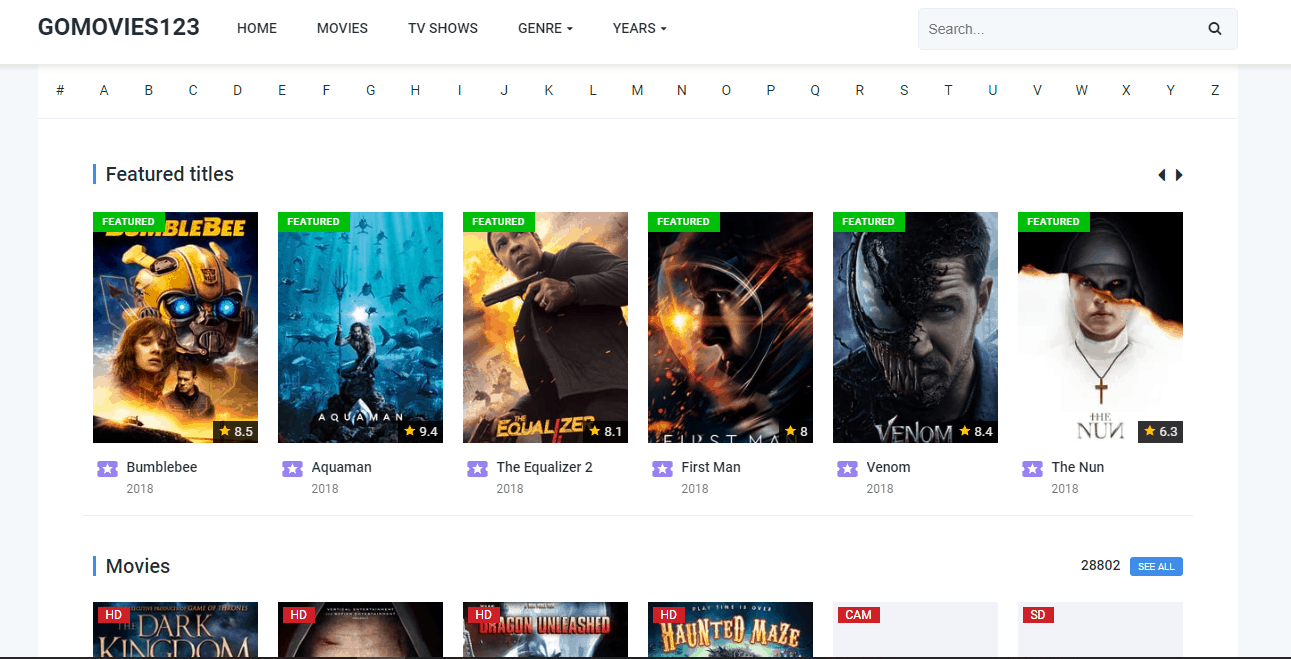Open the Venom movie poster
The height and width of the screenshot is (659, 1291).
[x=915, y=327]
